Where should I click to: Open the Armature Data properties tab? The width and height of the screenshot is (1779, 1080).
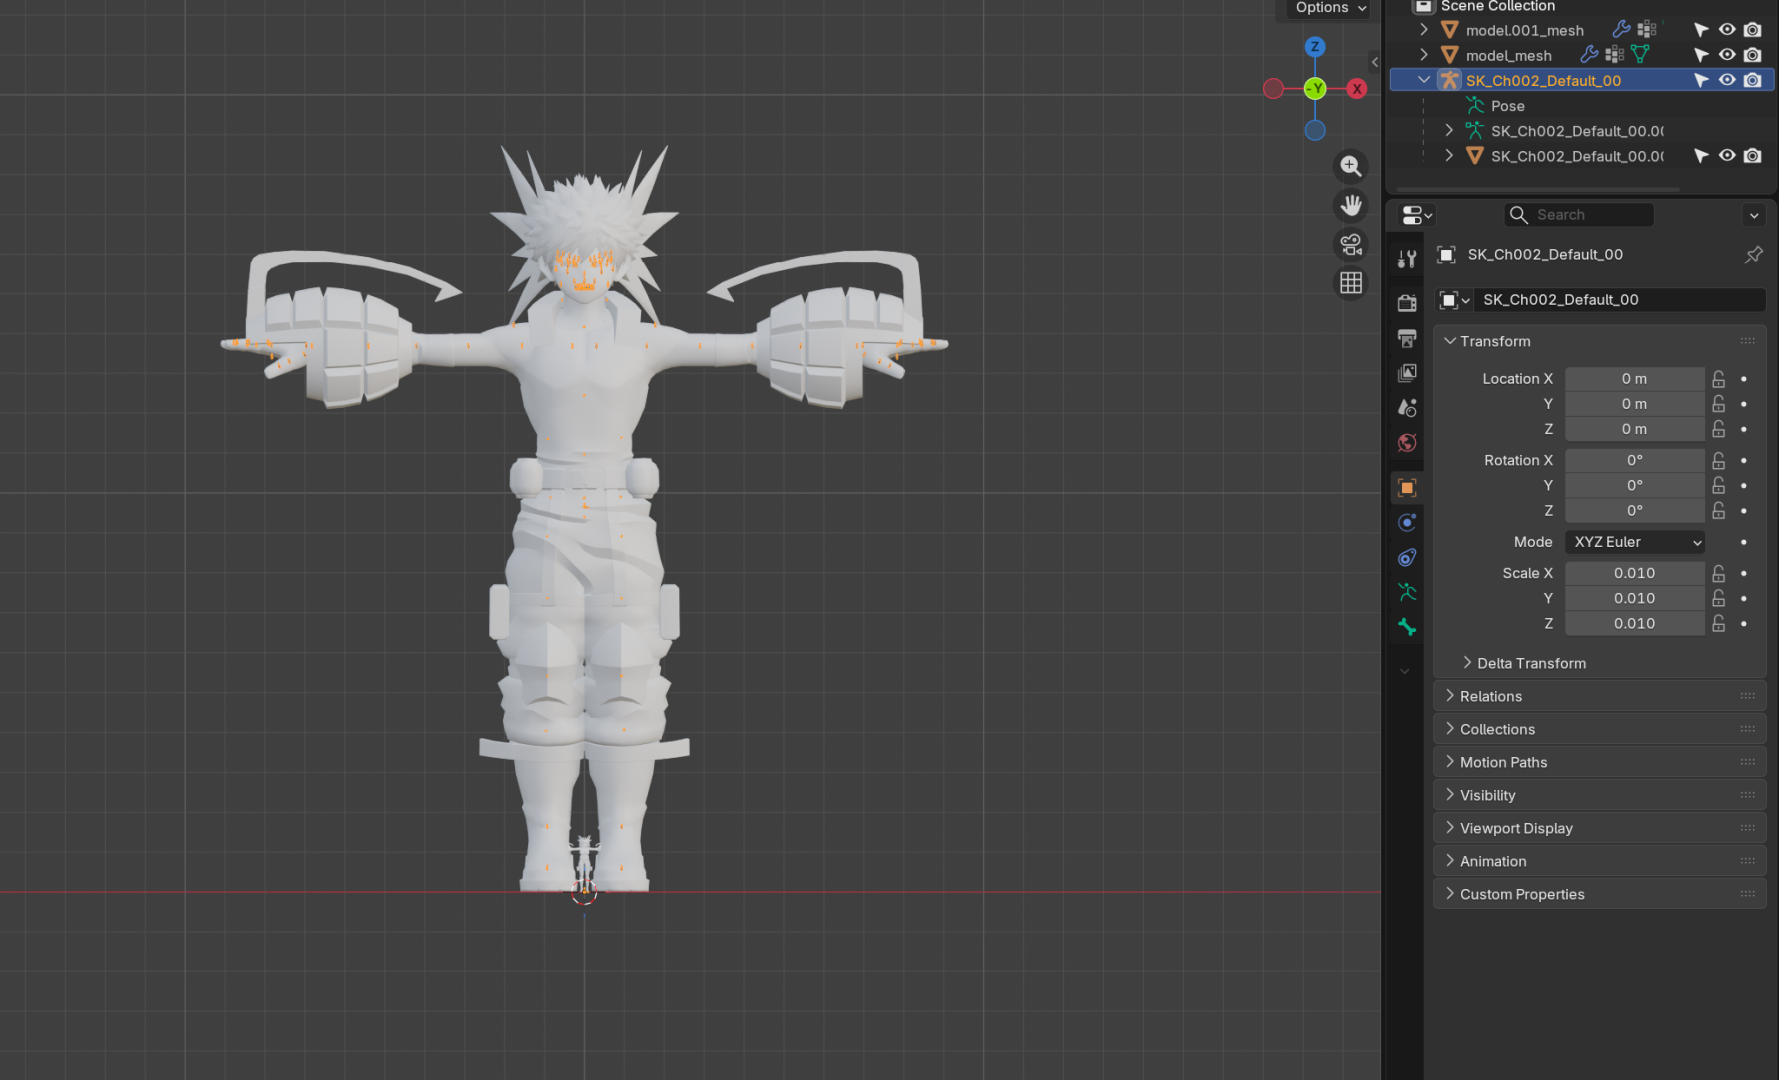point(1407,593)
